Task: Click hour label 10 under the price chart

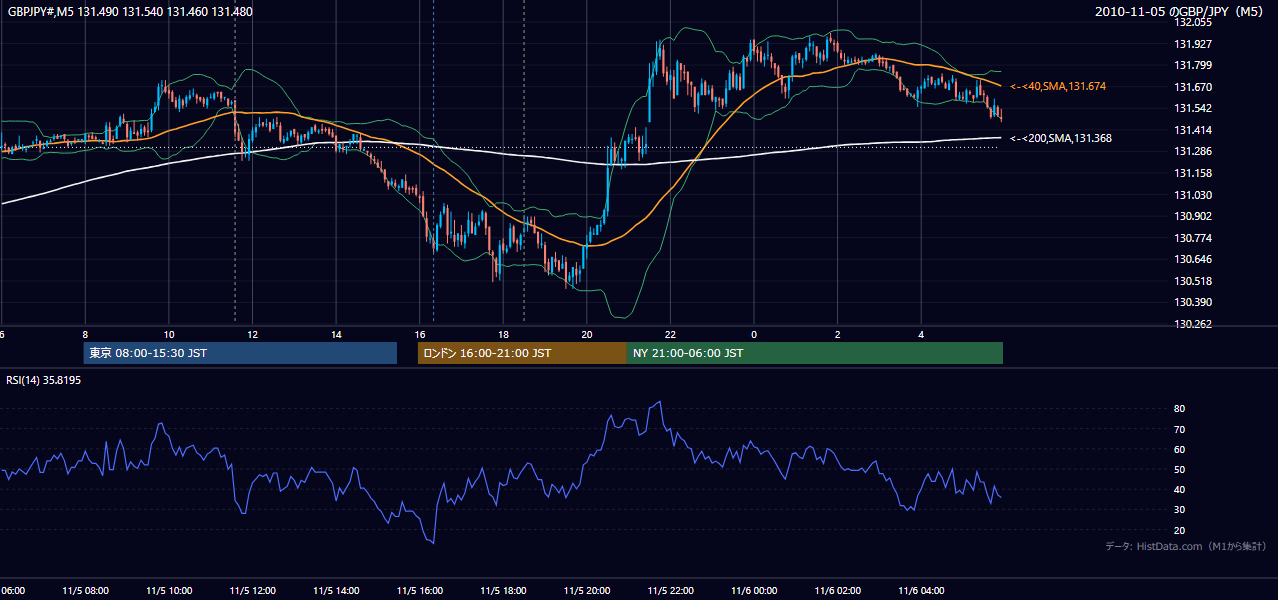Action: click(x=169, y=334)
